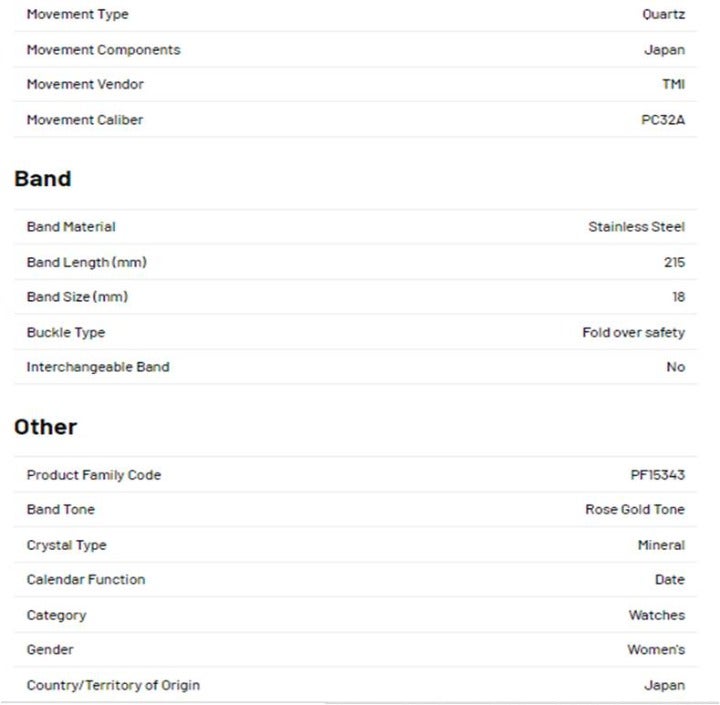
Task: Select the Crystal Type label
Action: pyautogui.click(x=67, y=545)
